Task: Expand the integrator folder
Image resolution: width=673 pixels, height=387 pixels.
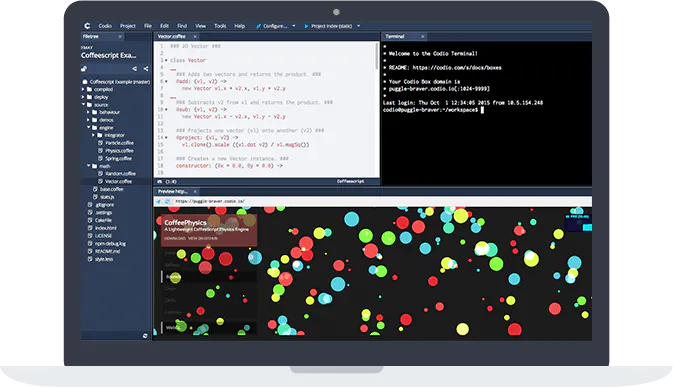Action: coord(94,135)
